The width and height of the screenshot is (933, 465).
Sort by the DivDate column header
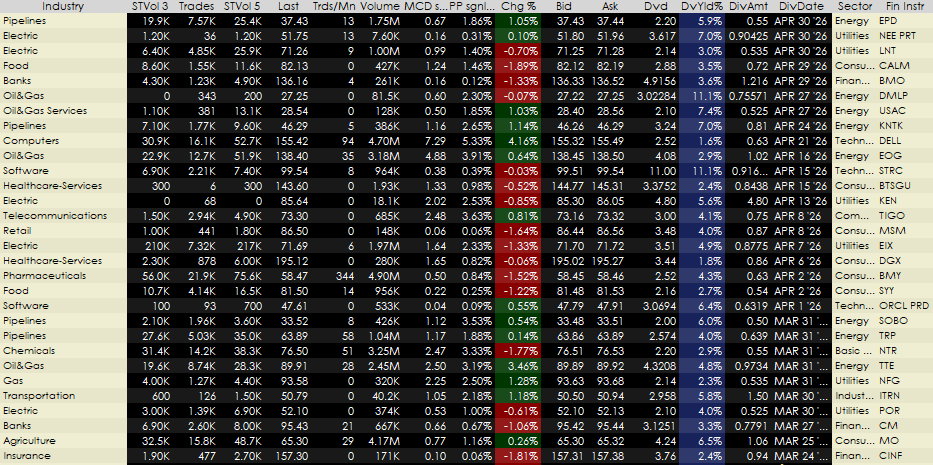tap(801, 7)
